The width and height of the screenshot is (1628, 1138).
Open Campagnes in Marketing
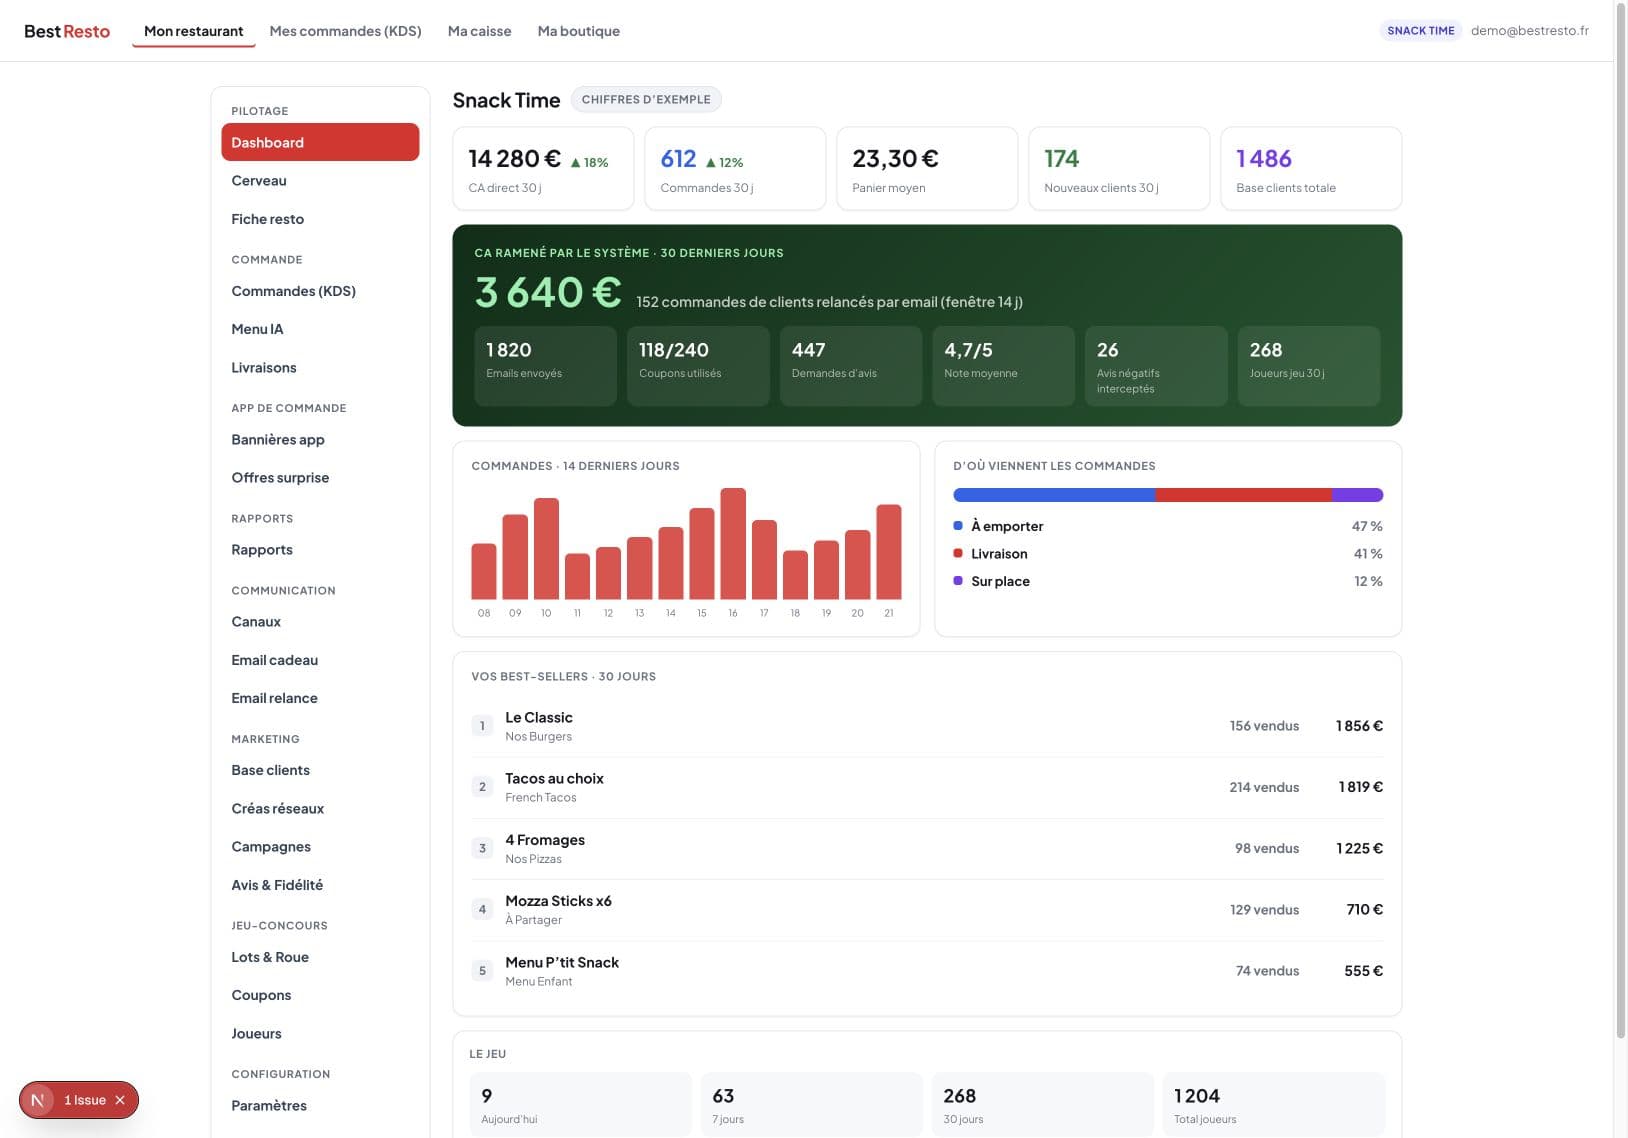[320, 847]
